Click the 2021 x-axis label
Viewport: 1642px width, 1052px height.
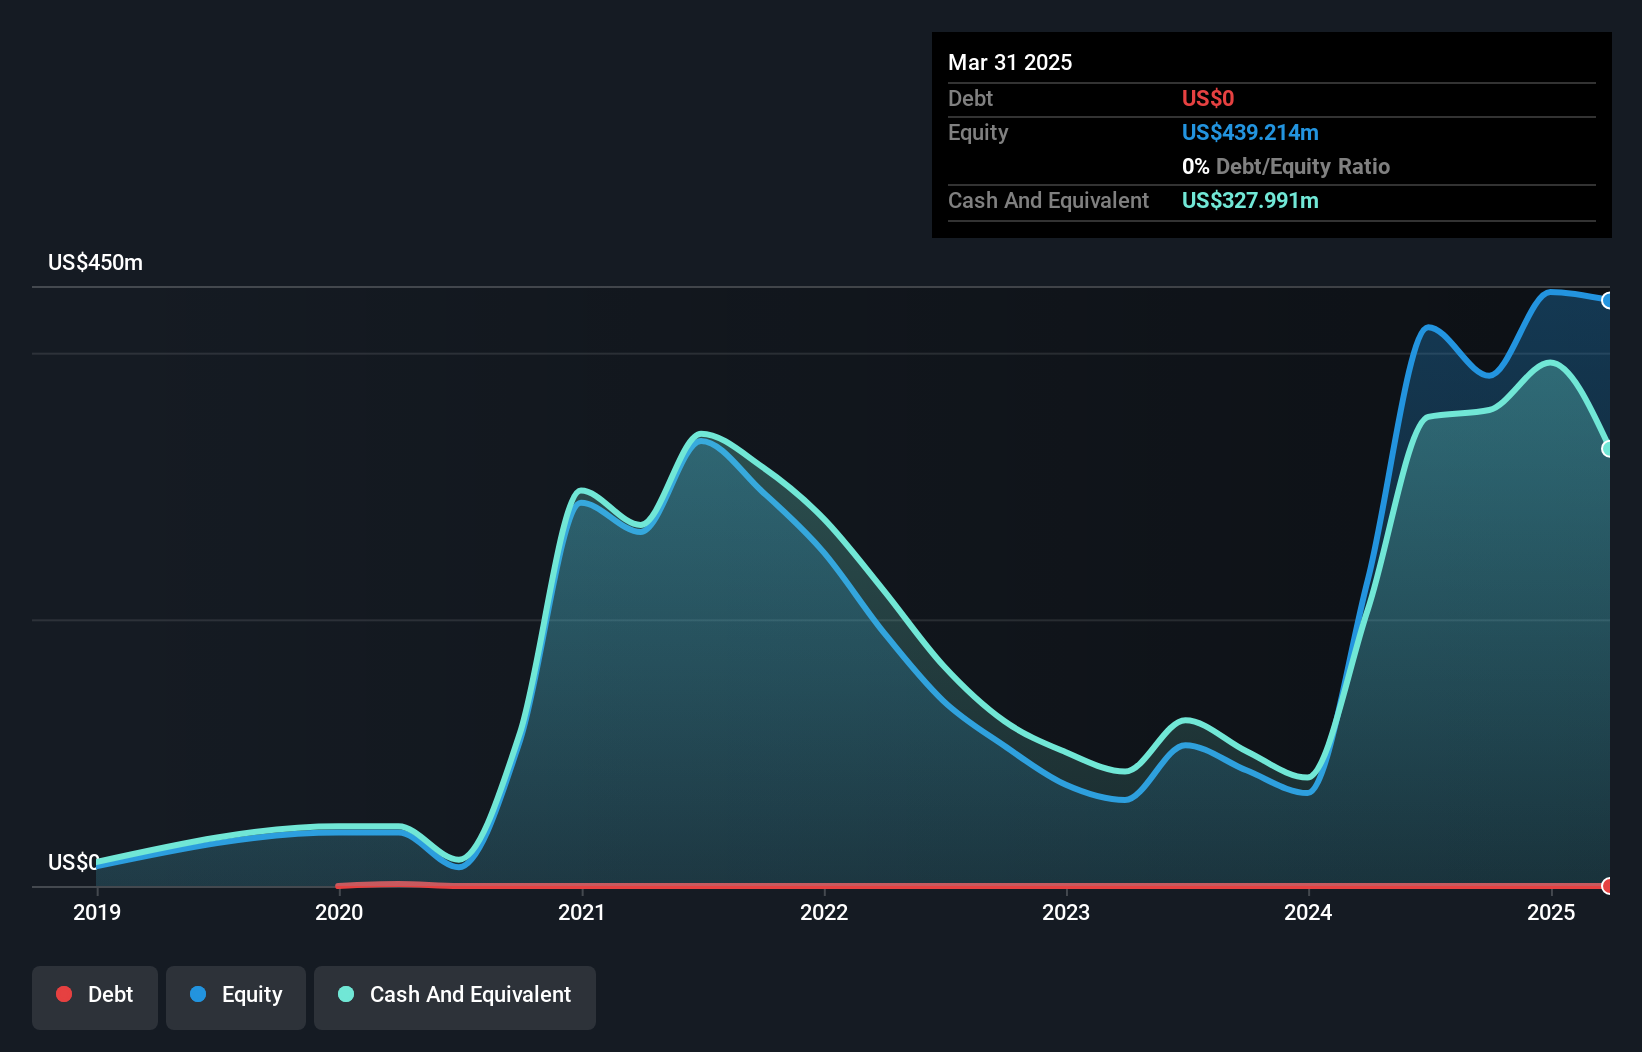pyautogui.click(x=582, y=912)
